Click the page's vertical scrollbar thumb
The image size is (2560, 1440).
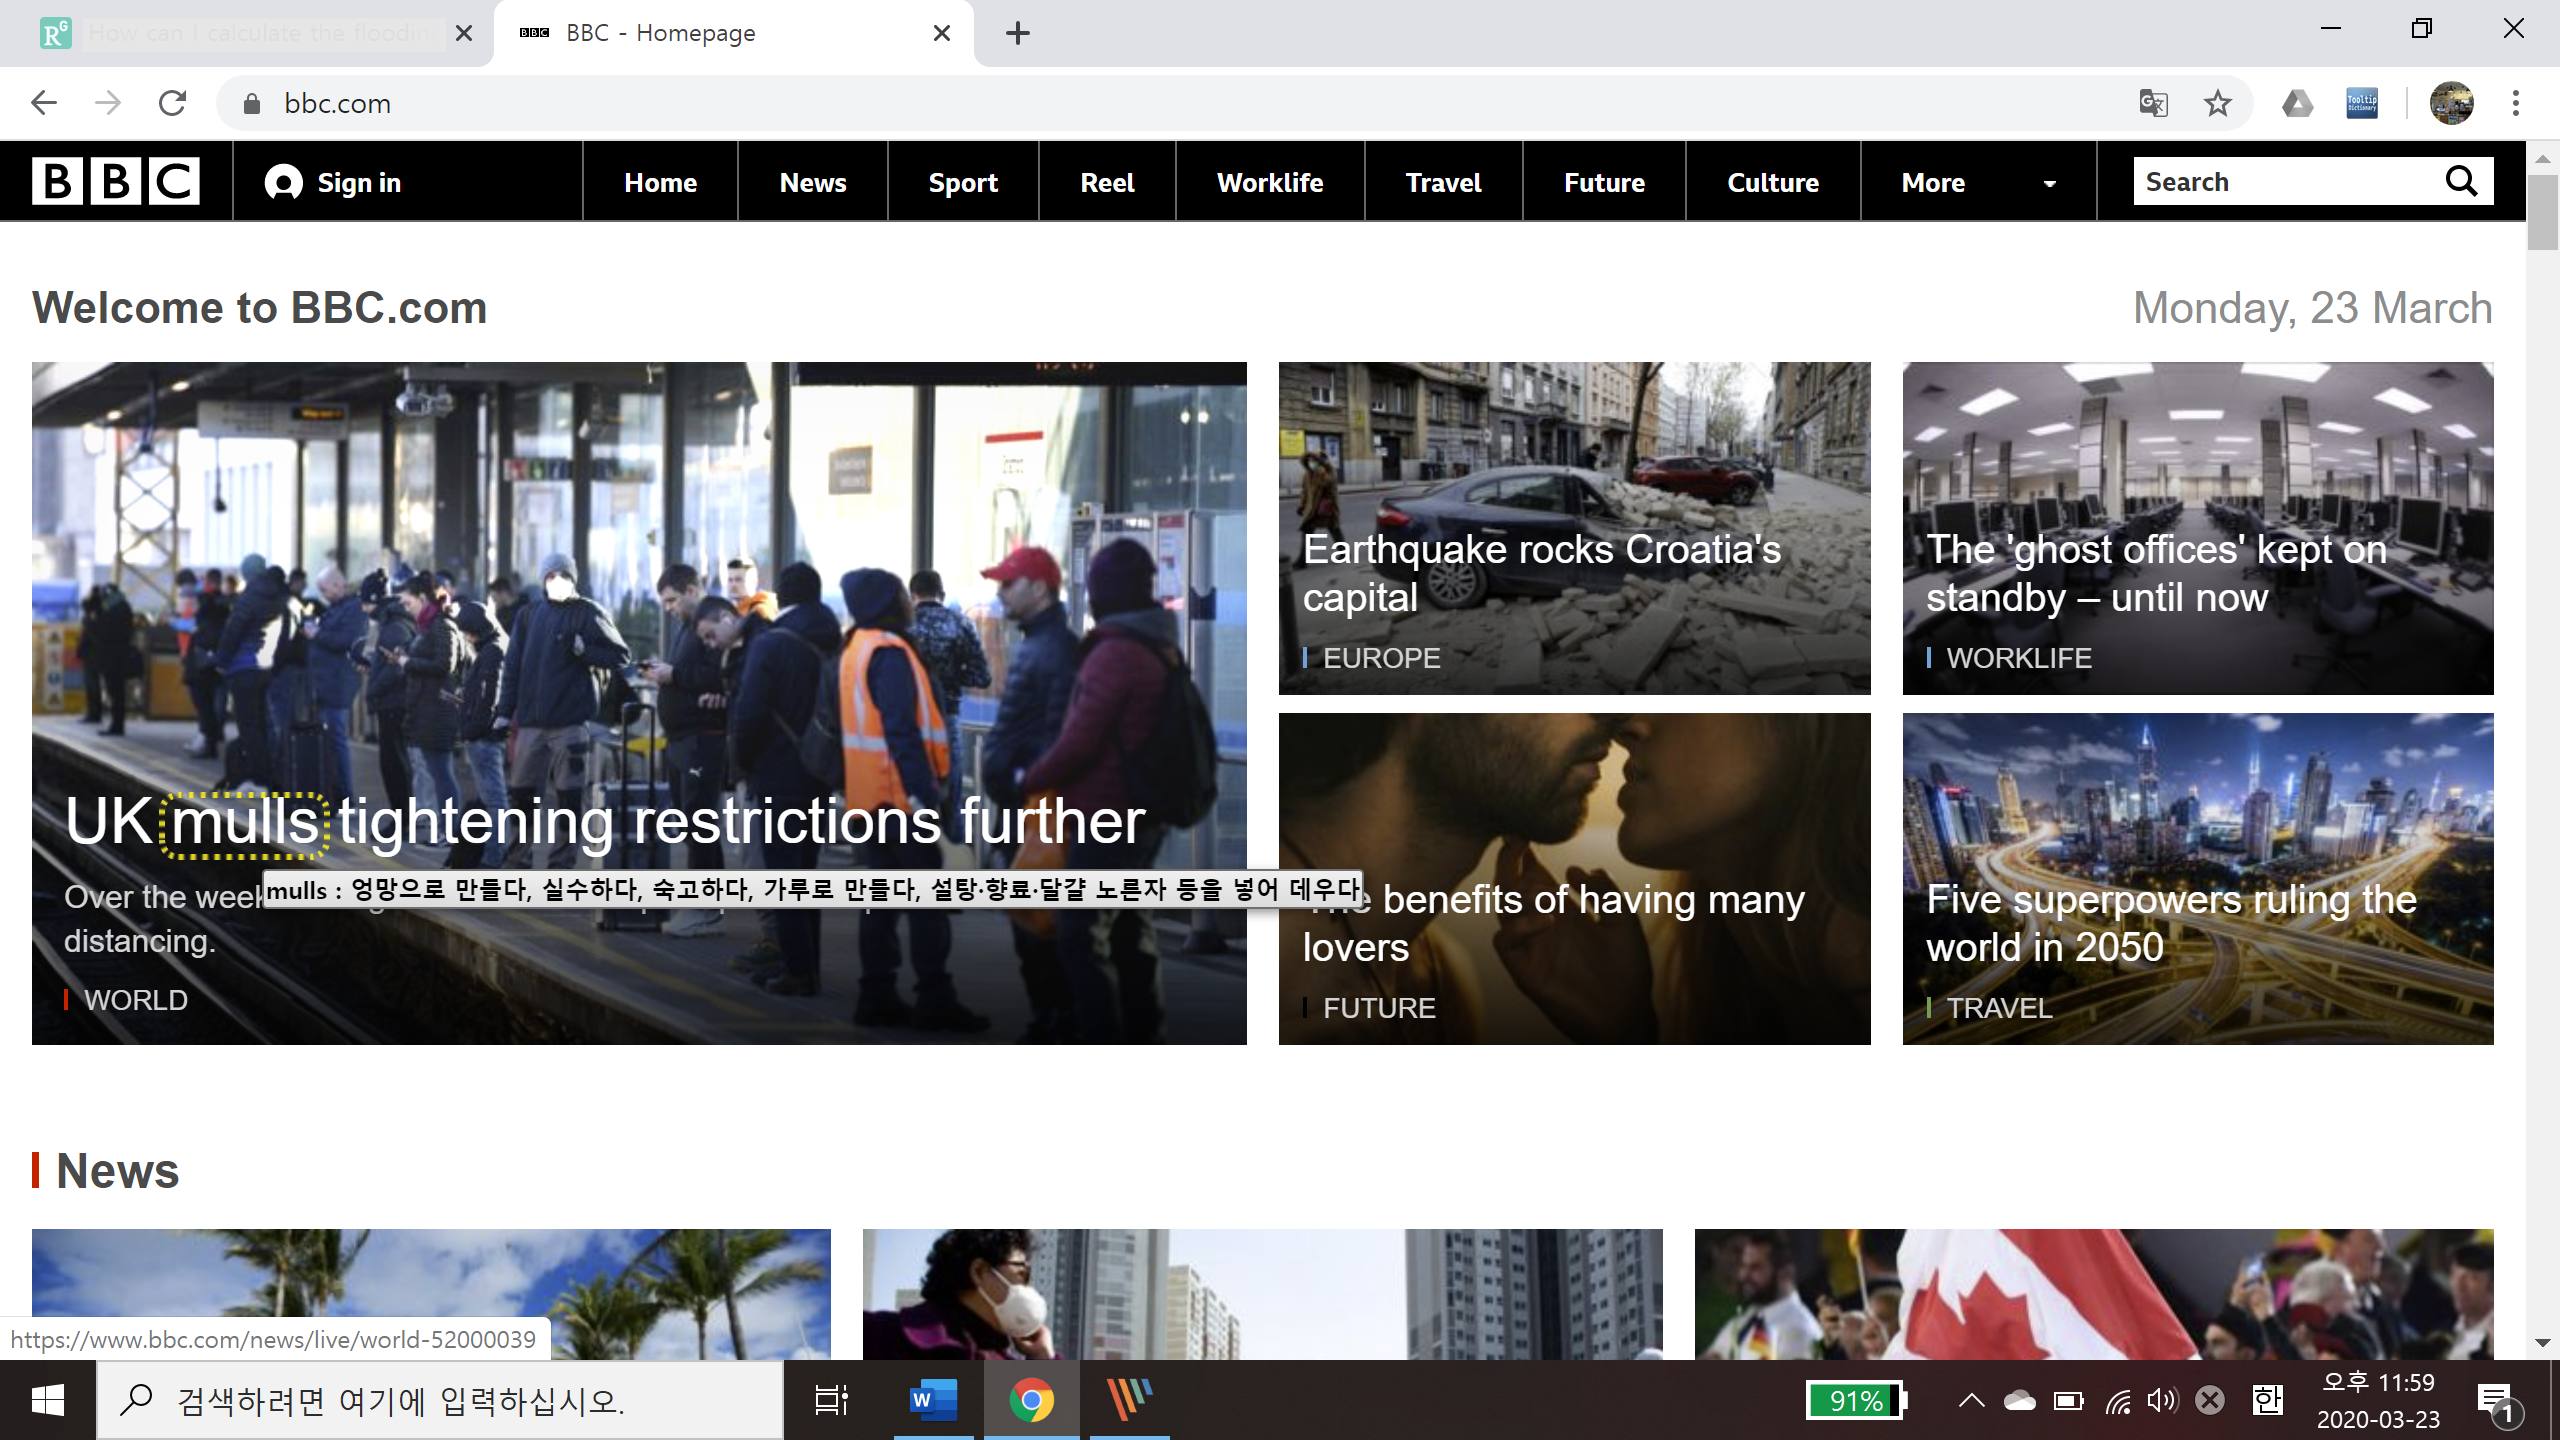pyautogui.click(x=2541, y=212)
